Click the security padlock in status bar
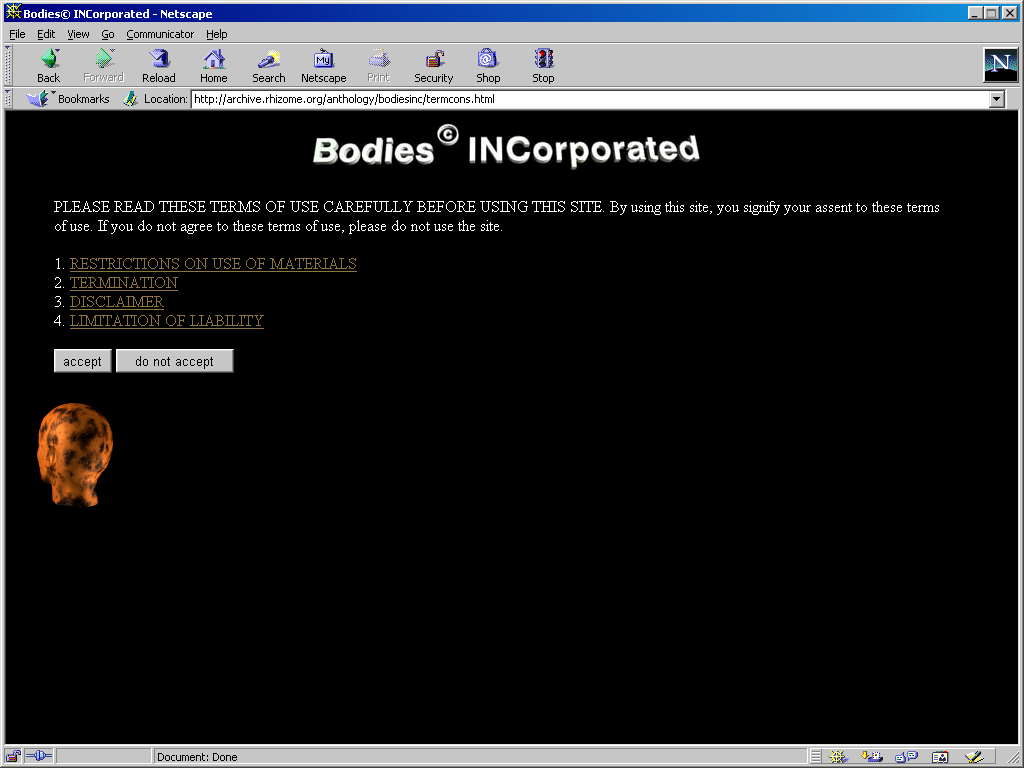The width and height of the screenshot is (1024, 768). coord(13,756)
